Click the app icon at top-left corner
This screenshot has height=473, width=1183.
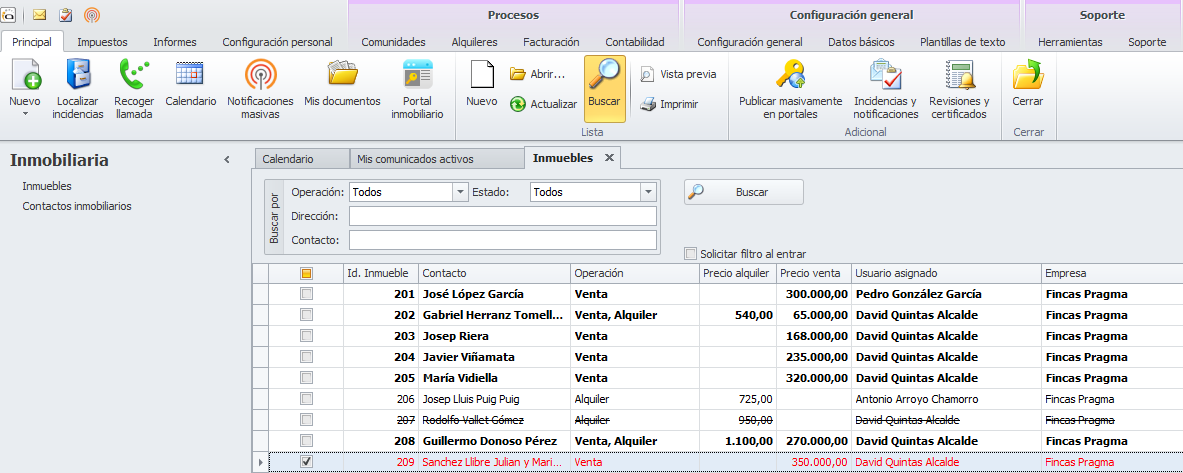coord(10,14)
